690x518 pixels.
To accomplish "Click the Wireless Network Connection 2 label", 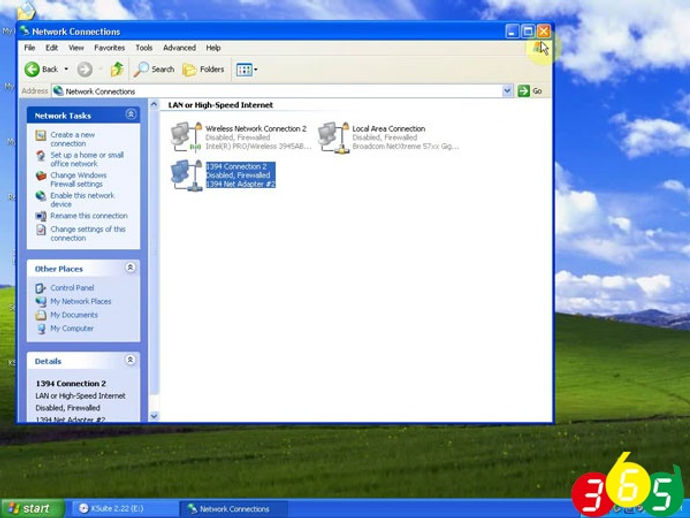I will (x=256, y=129).
